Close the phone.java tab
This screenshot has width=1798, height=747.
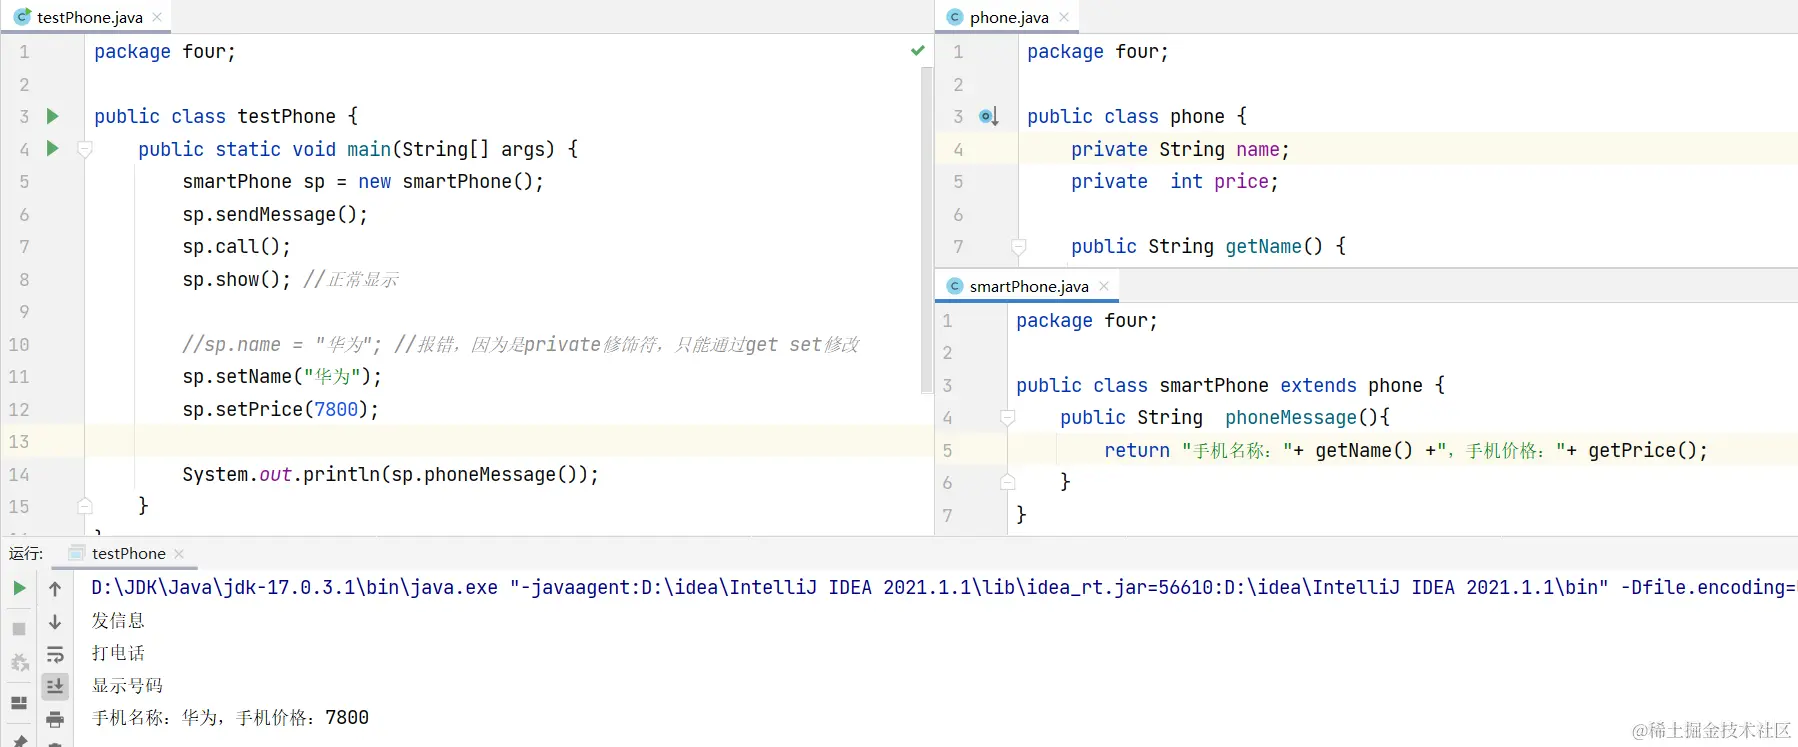pos(1064,17)
